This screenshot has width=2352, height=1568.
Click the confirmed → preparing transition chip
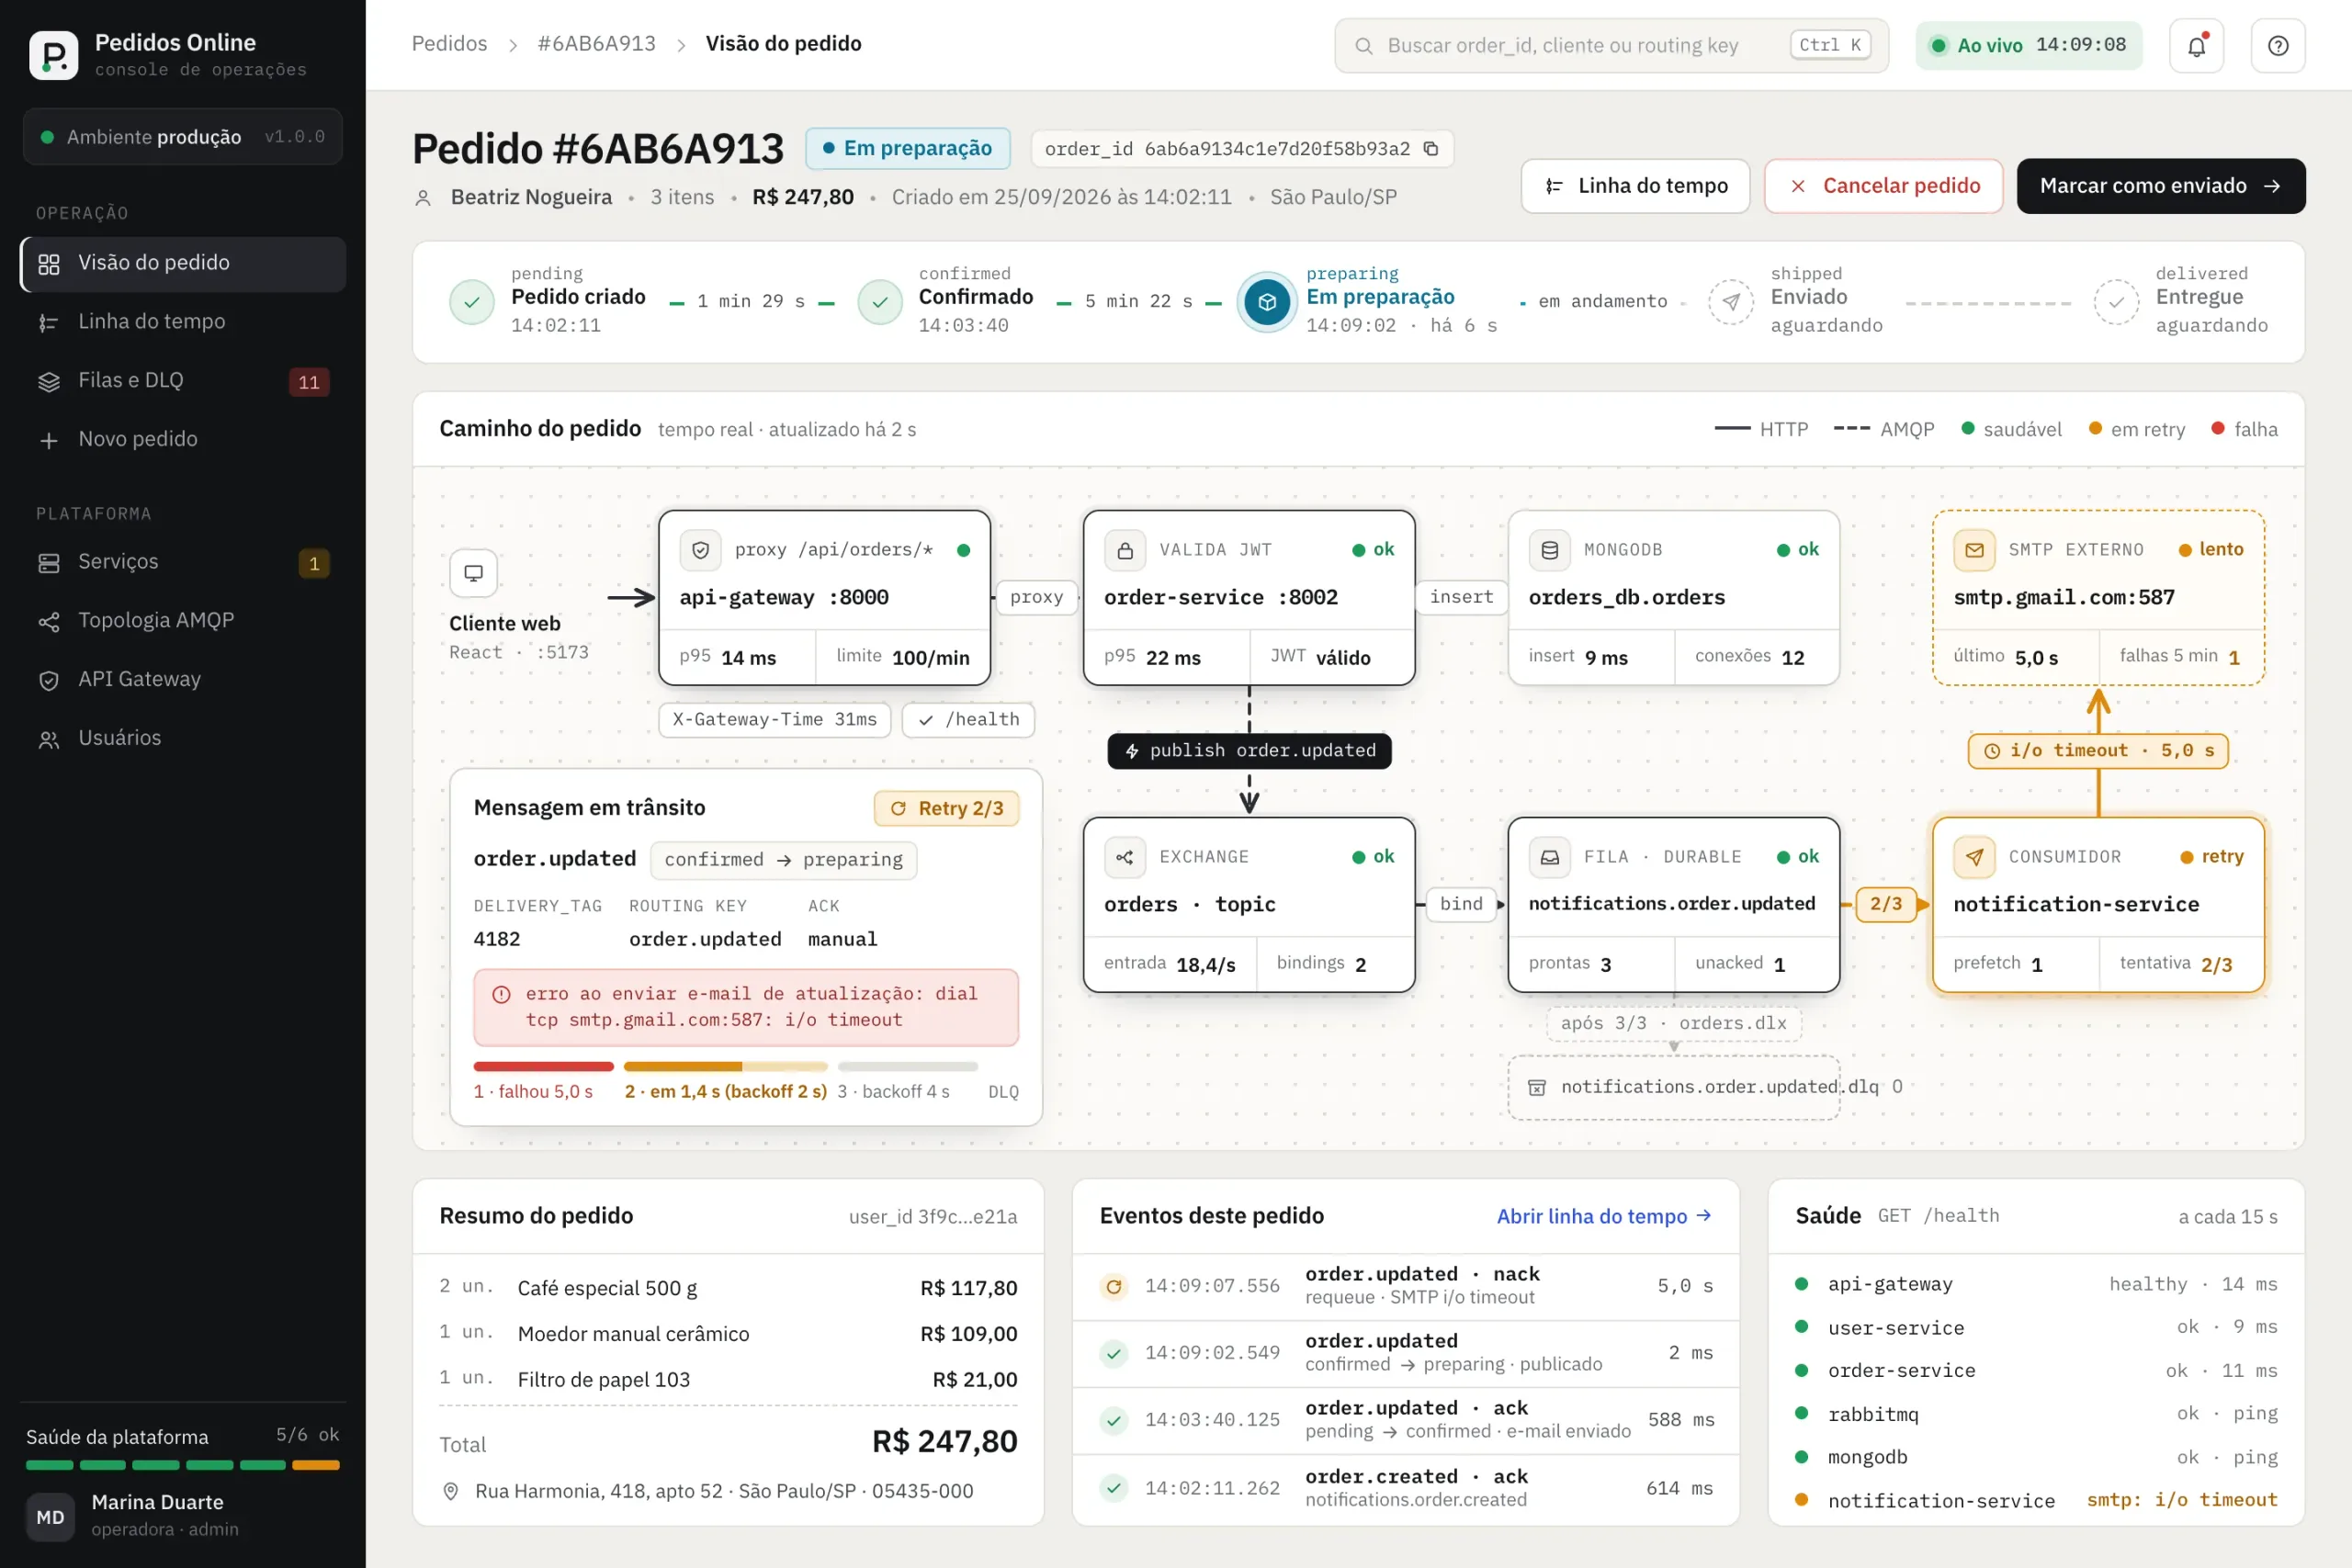pyautogui.click(x=783, y=860)
